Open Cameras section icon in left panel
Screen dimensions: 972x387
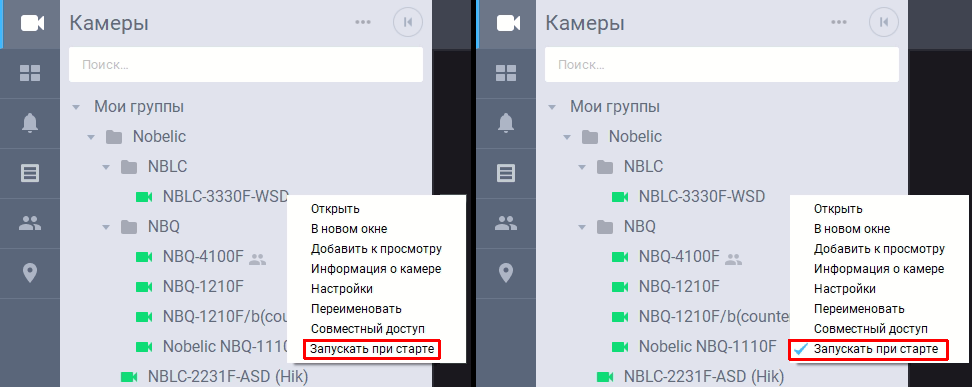coord(32,24)
